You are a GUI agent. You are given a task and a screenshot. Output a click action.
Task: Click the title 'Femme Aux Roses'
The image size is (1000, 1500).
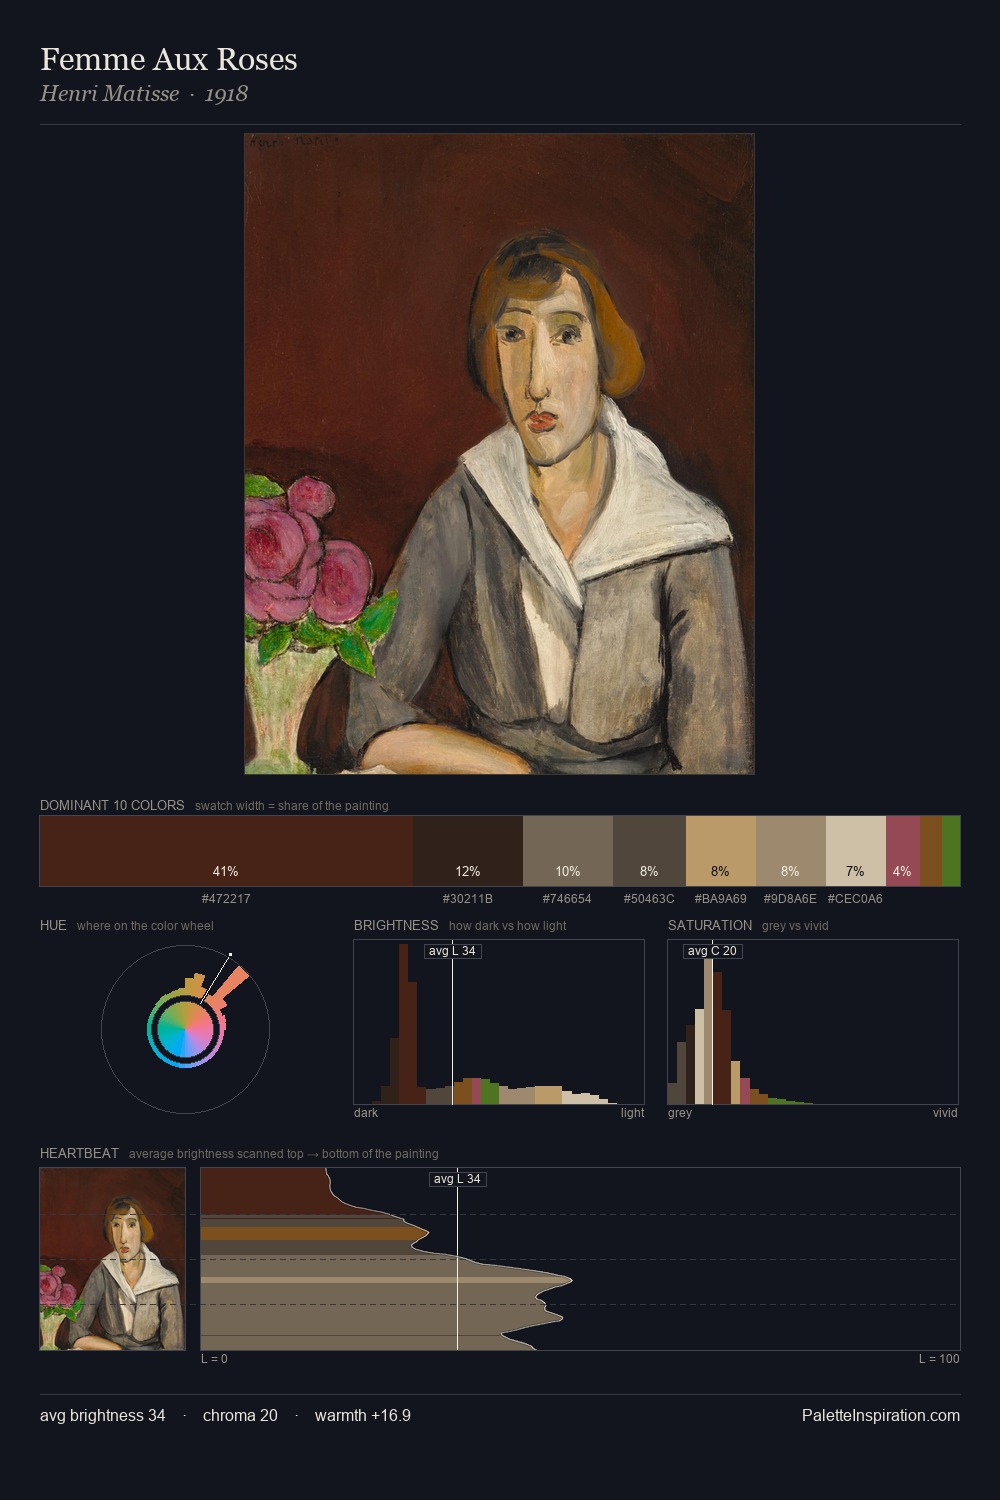tap(169, 59)
